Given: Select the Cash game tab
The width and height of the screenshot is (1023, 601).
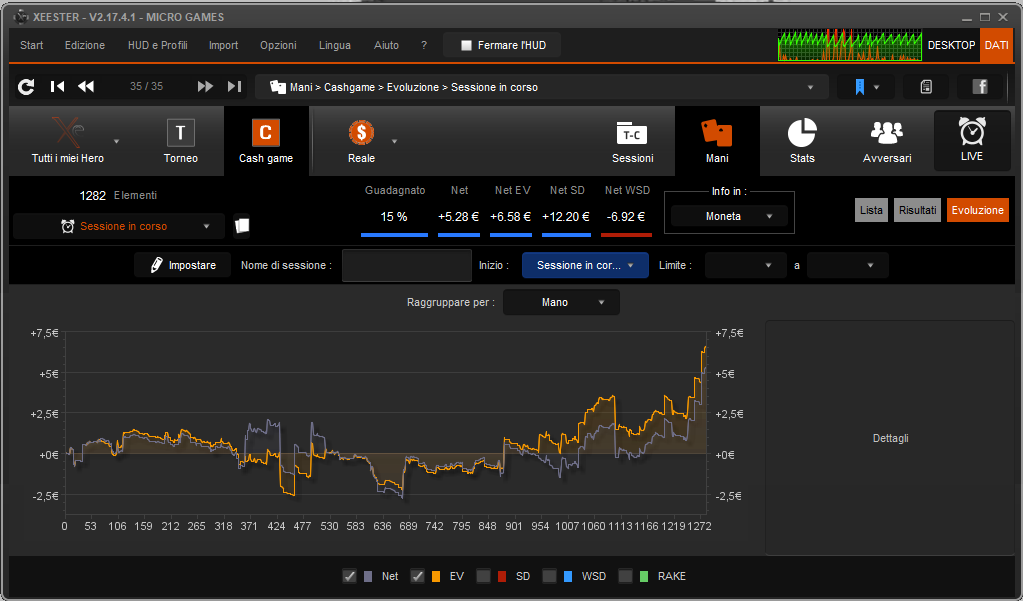Looking at the screenshot, I should click(266, 141).
